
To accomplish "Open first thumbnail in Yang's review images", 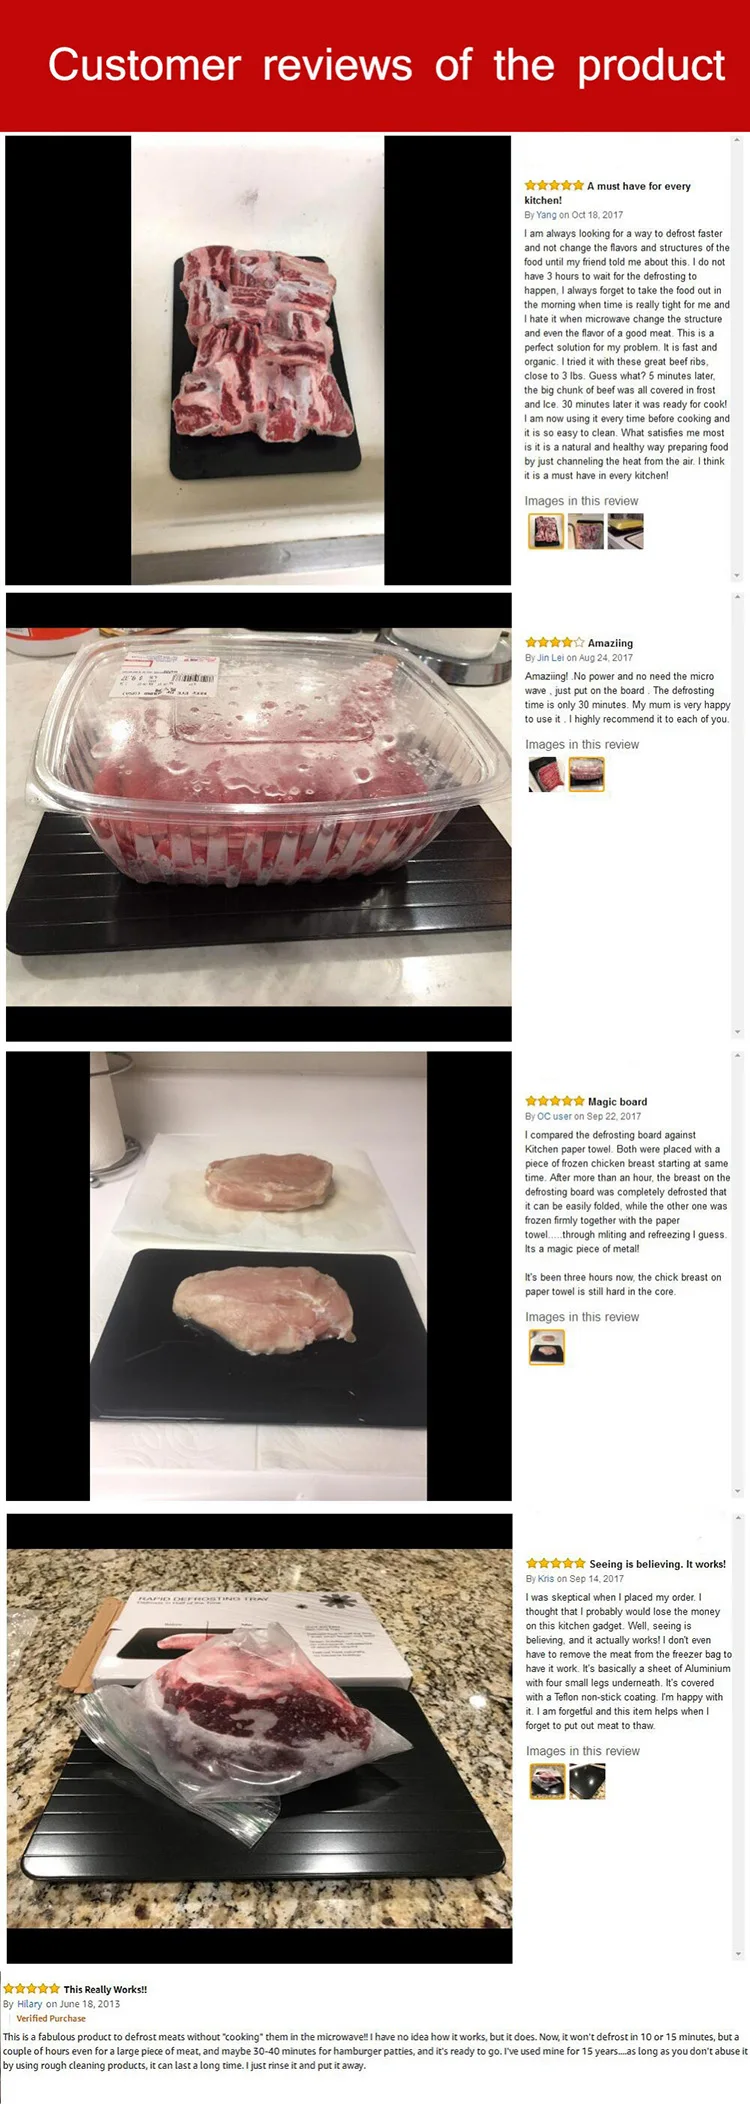I will (x=546, y=532).
